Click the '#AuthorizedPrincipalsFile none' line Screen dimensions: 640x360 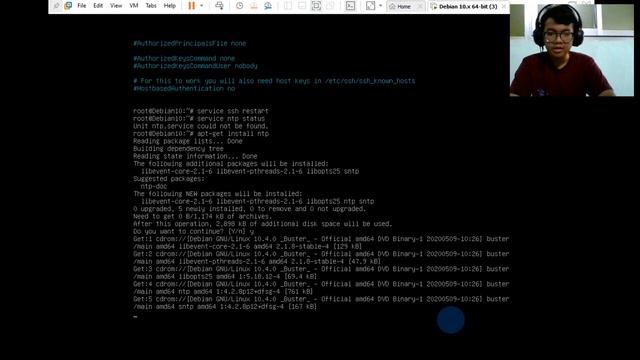(x=190, y=43)
